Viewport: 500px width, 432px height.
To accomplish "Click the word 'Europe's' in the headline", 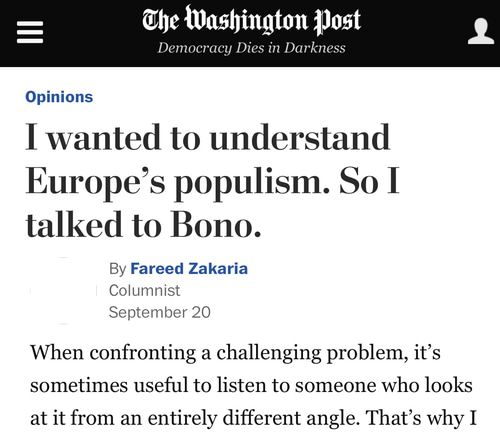I will pyautogui.click(x=95, y=181).
